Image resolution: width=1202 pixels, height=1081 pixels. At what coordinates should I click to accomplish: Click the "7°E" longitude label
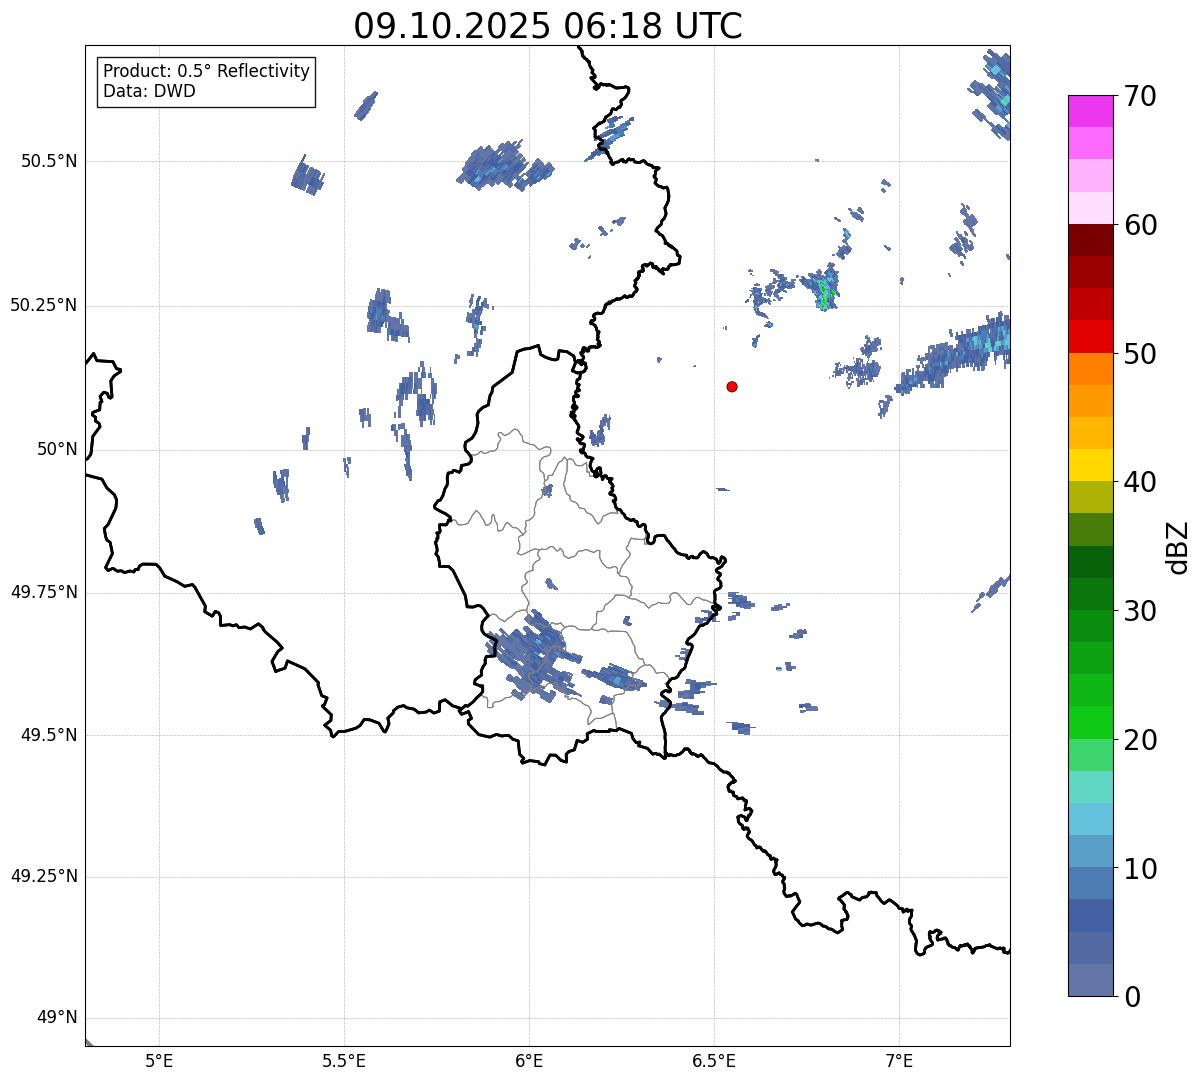(x=899, y=1061)
